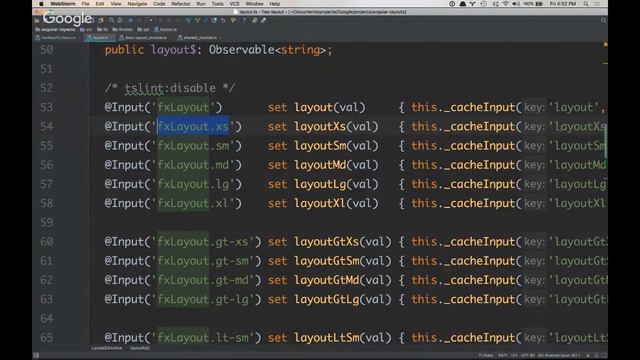640x360 pixels.
Task: Click the Revert/rollback arrow toolbar icon
Action: click(x=223, y=20)
